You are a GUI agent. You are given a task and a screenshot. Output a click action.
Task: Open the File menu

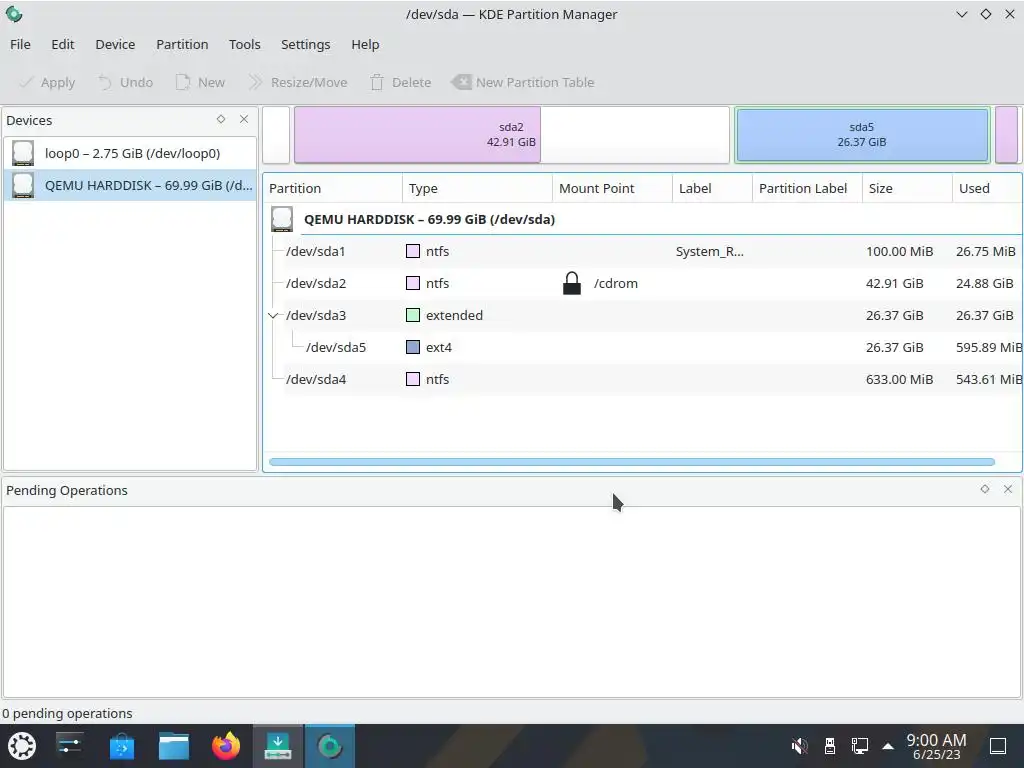coord(20,44)
